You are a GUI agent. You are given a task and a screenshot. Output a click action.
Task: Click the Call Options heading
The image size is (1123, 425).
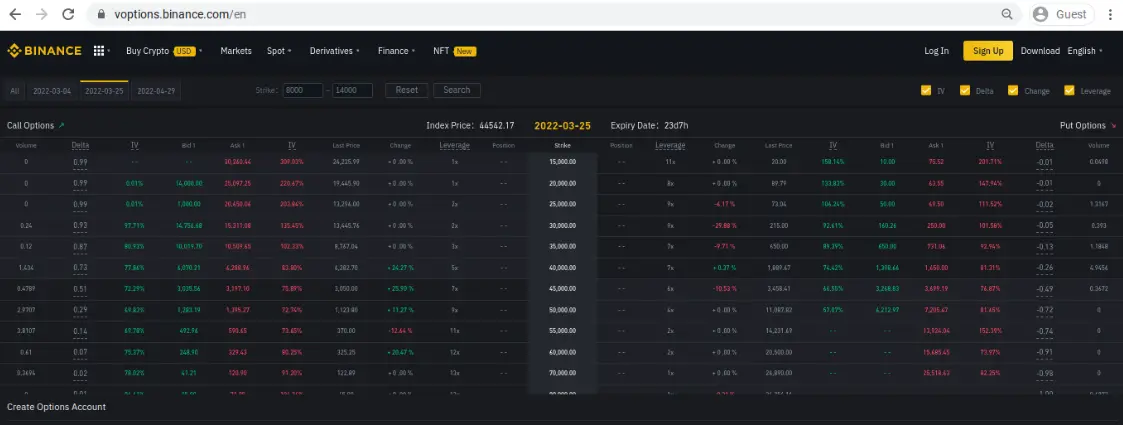click(30, 125)
